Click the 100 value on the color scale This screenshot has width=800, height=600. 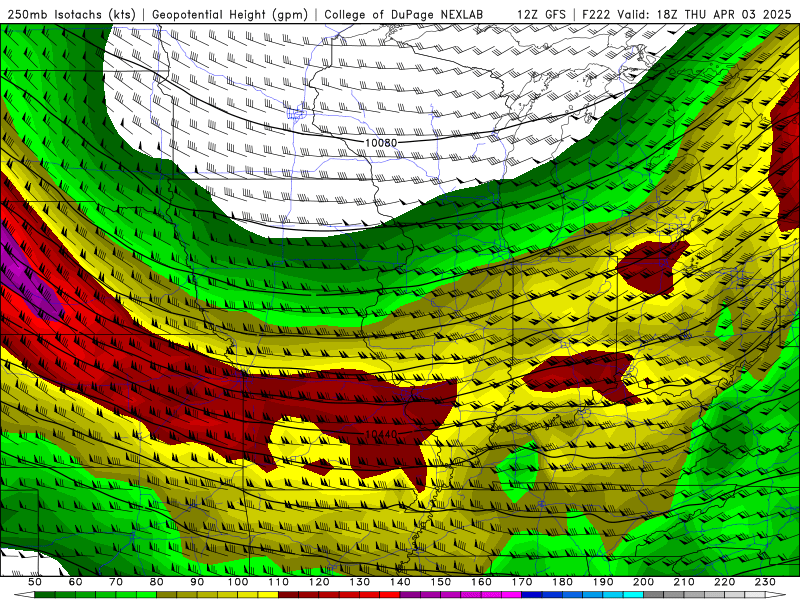tap(238, 582)
